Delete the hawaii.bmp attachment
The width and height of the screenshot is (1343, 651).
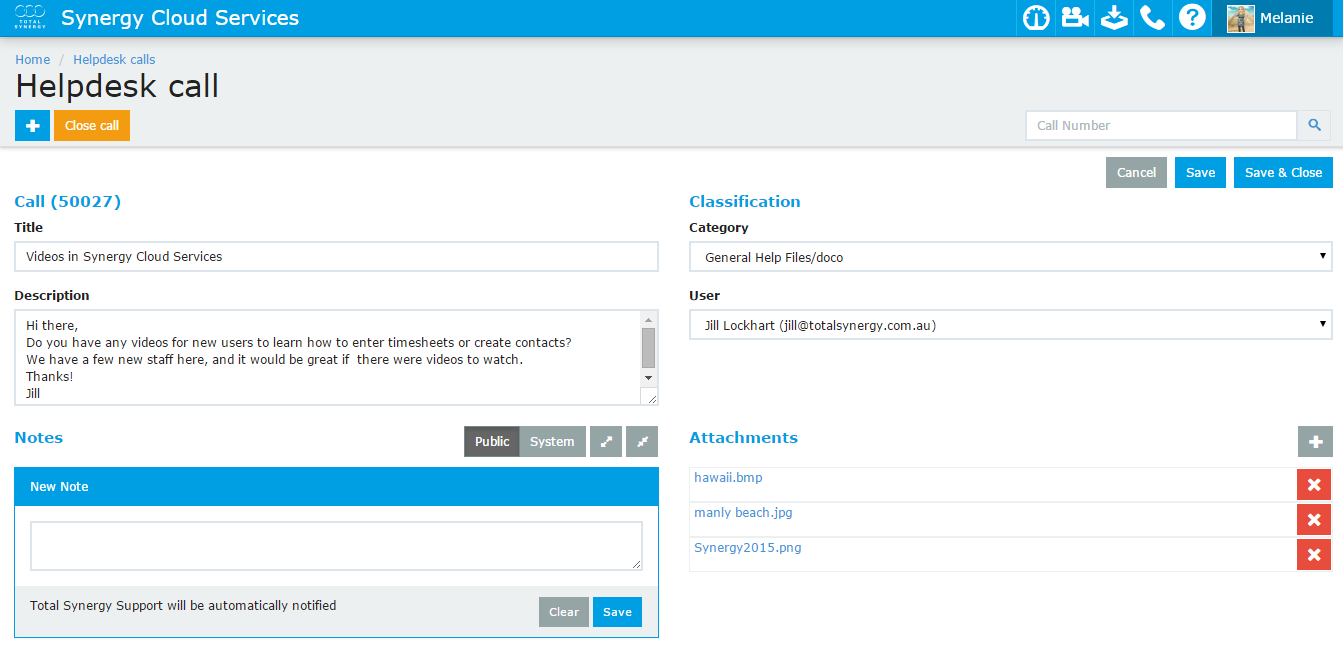(1314, 485)
